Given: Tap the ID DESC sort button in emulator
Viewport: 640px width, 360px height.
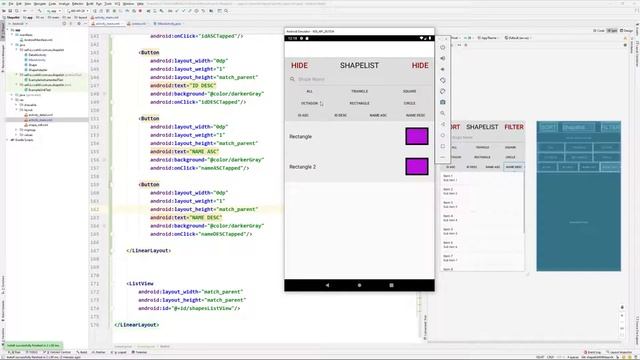Looking at the screenshot, I should [340, 116].
